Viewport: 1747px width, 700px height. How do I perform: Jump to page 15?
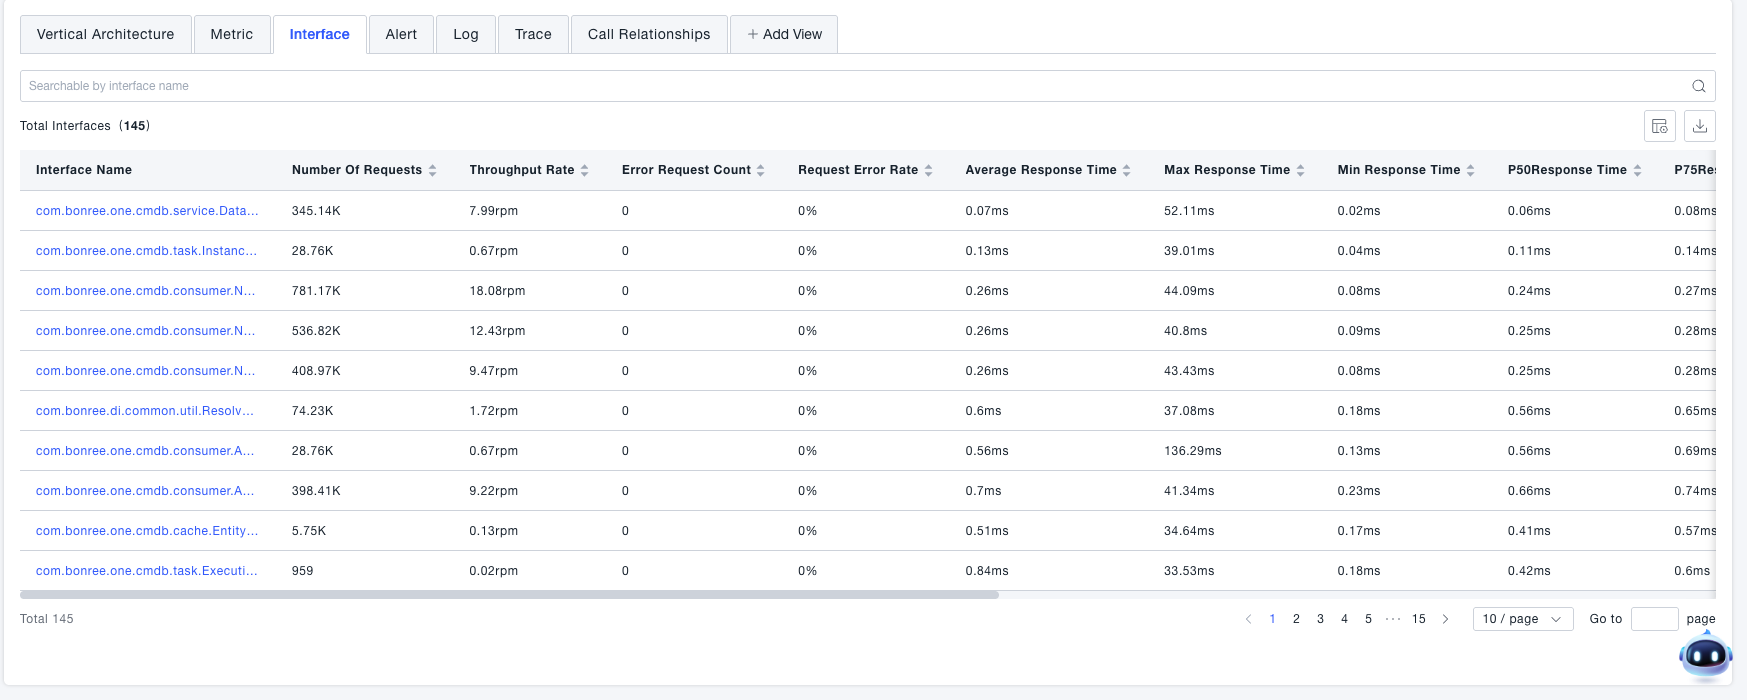pyautogui.click(x=1418, y=619)
